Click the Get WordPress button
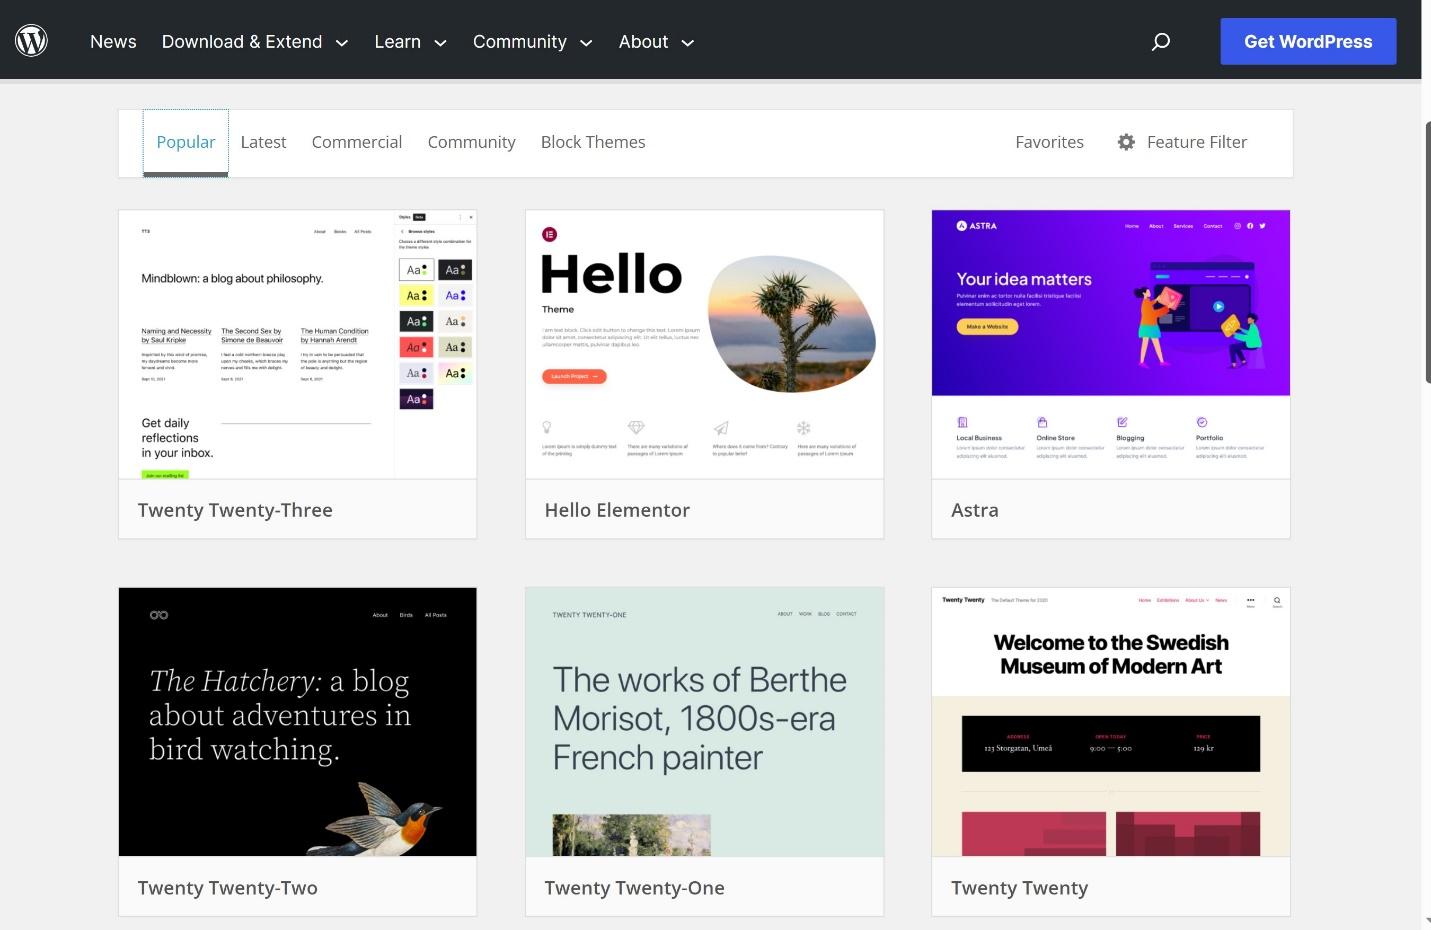Image resolution: width=1431 pixels, height=930 pixels. (x=1308, y=41)
